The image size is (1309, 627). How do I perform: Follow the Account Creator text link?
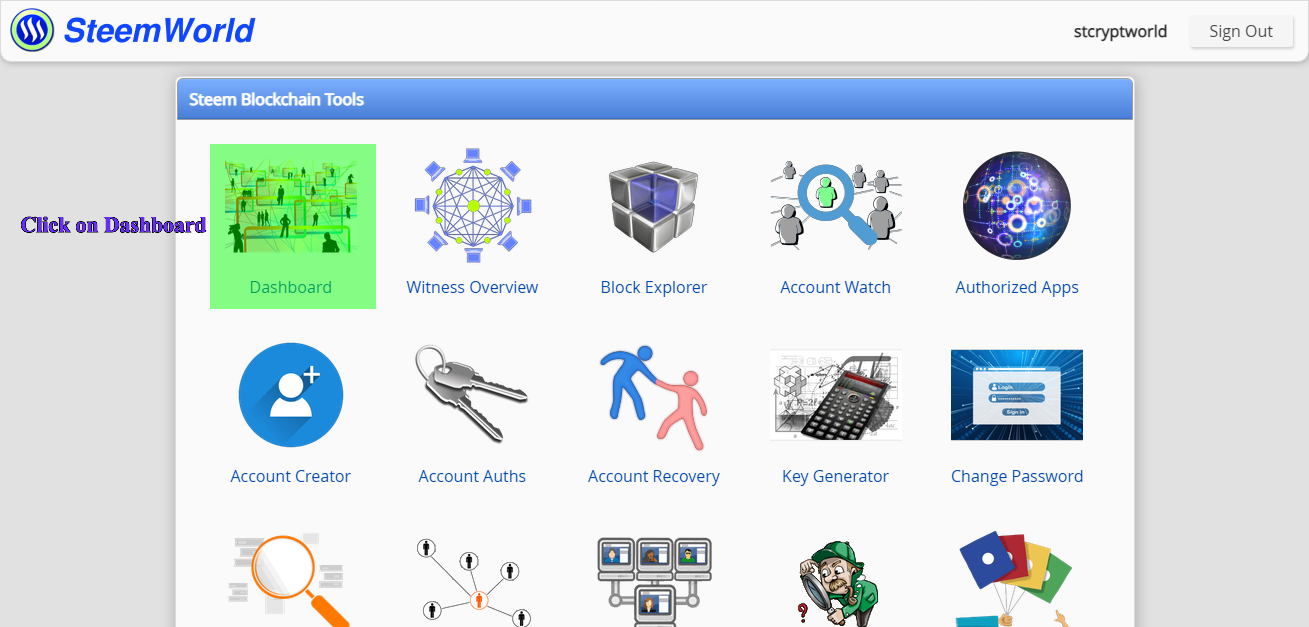click(291, 476)
